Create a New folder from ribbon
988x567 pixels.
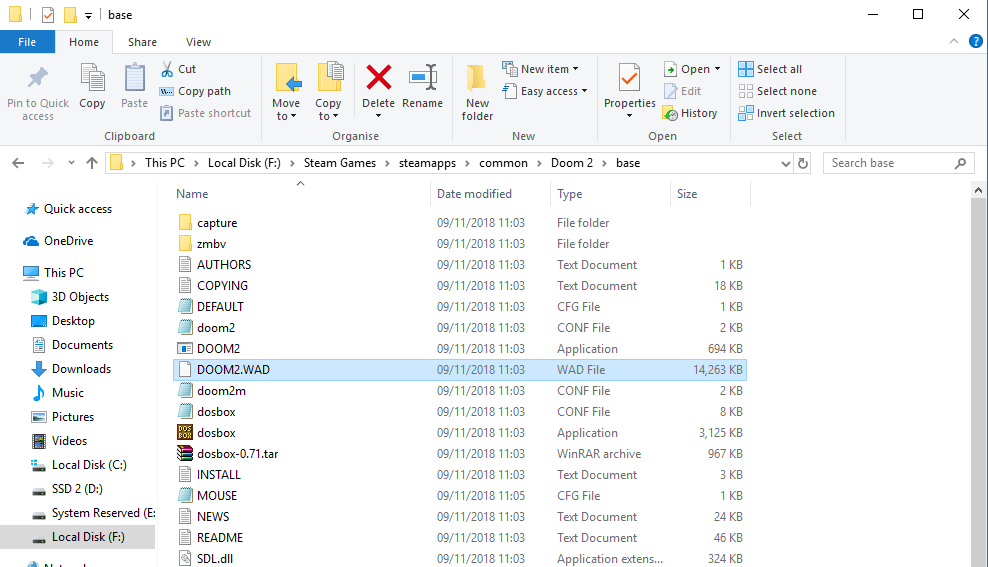[477, 93]
